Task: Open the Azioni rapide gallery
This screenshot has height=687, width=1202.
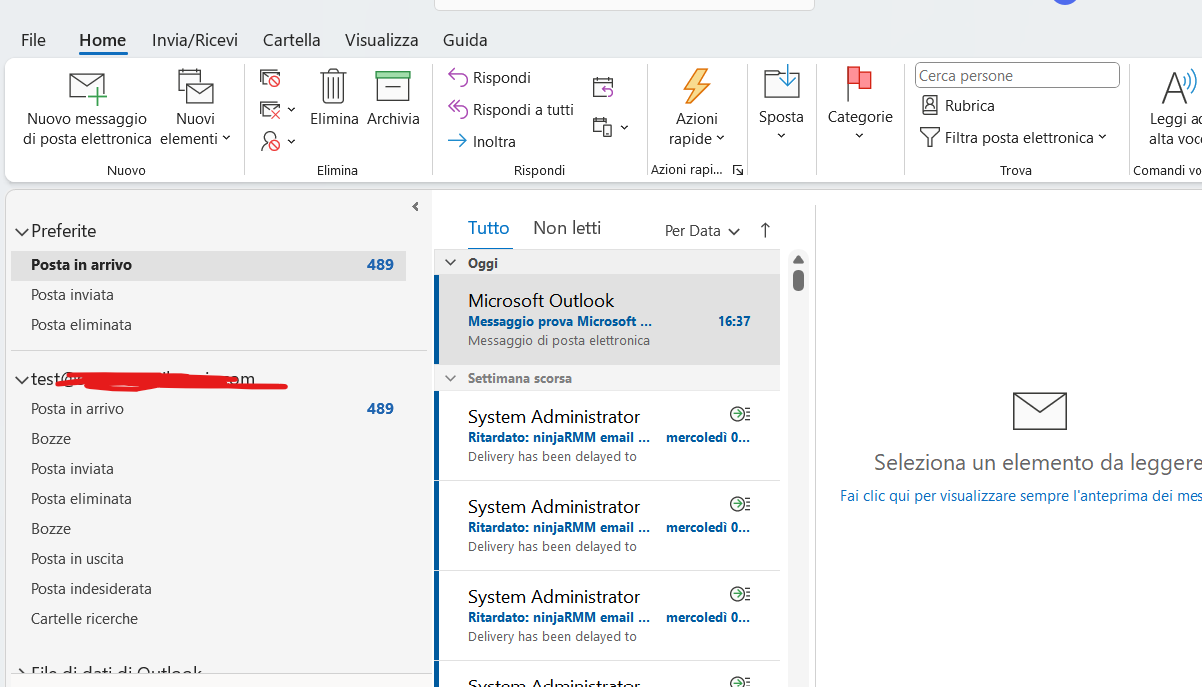Action: 697,108
